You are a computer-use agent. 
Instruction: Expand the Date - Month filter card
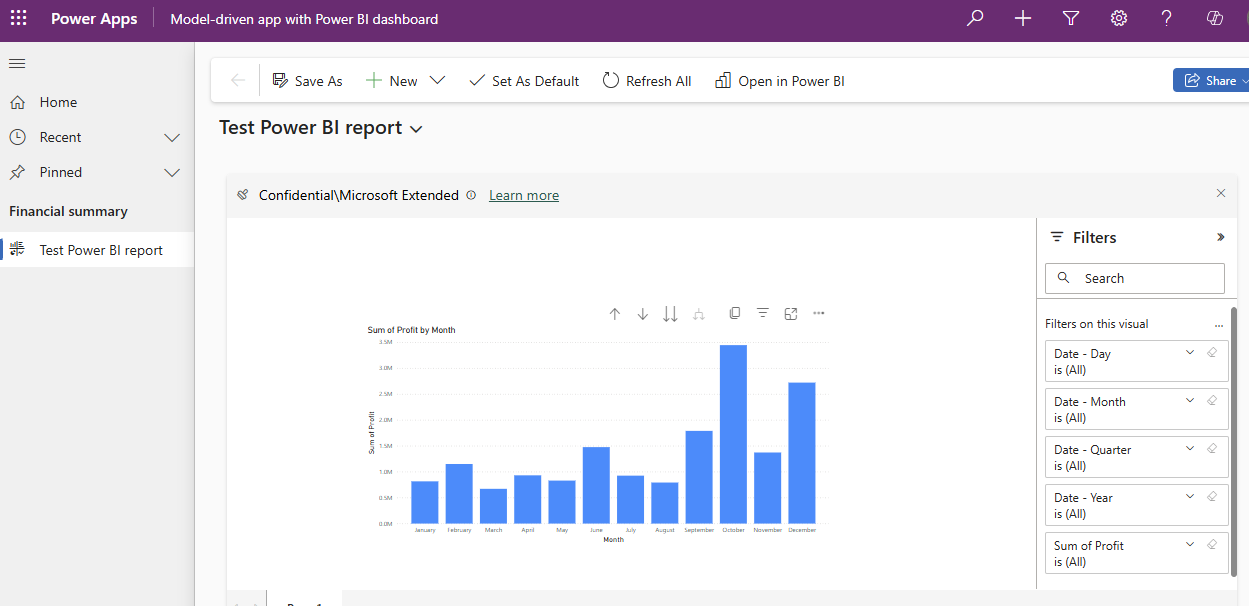point(1190,401)
